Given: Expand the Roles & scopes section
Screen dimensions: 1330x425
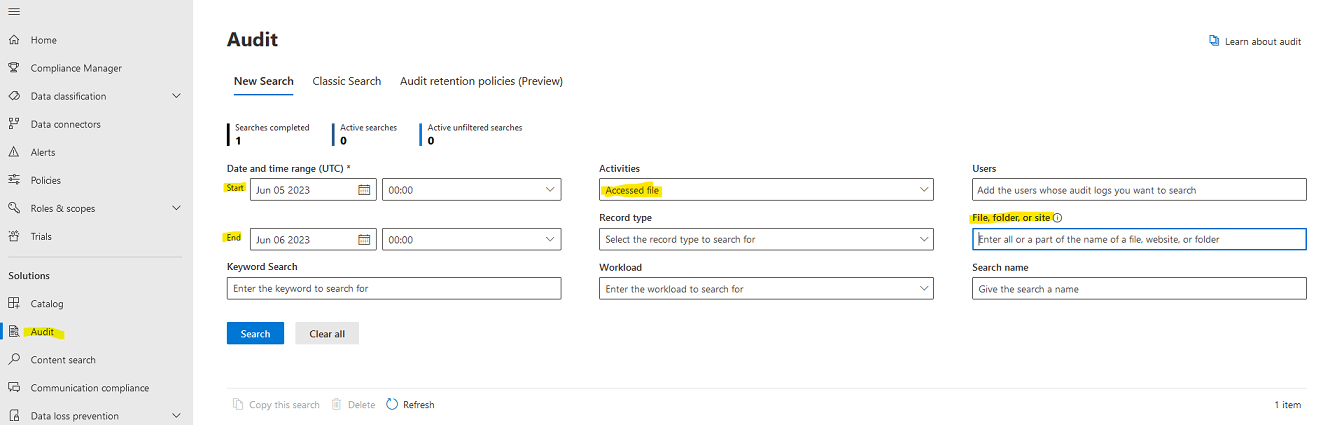Looking at the screenshot, I should (177, 208).
